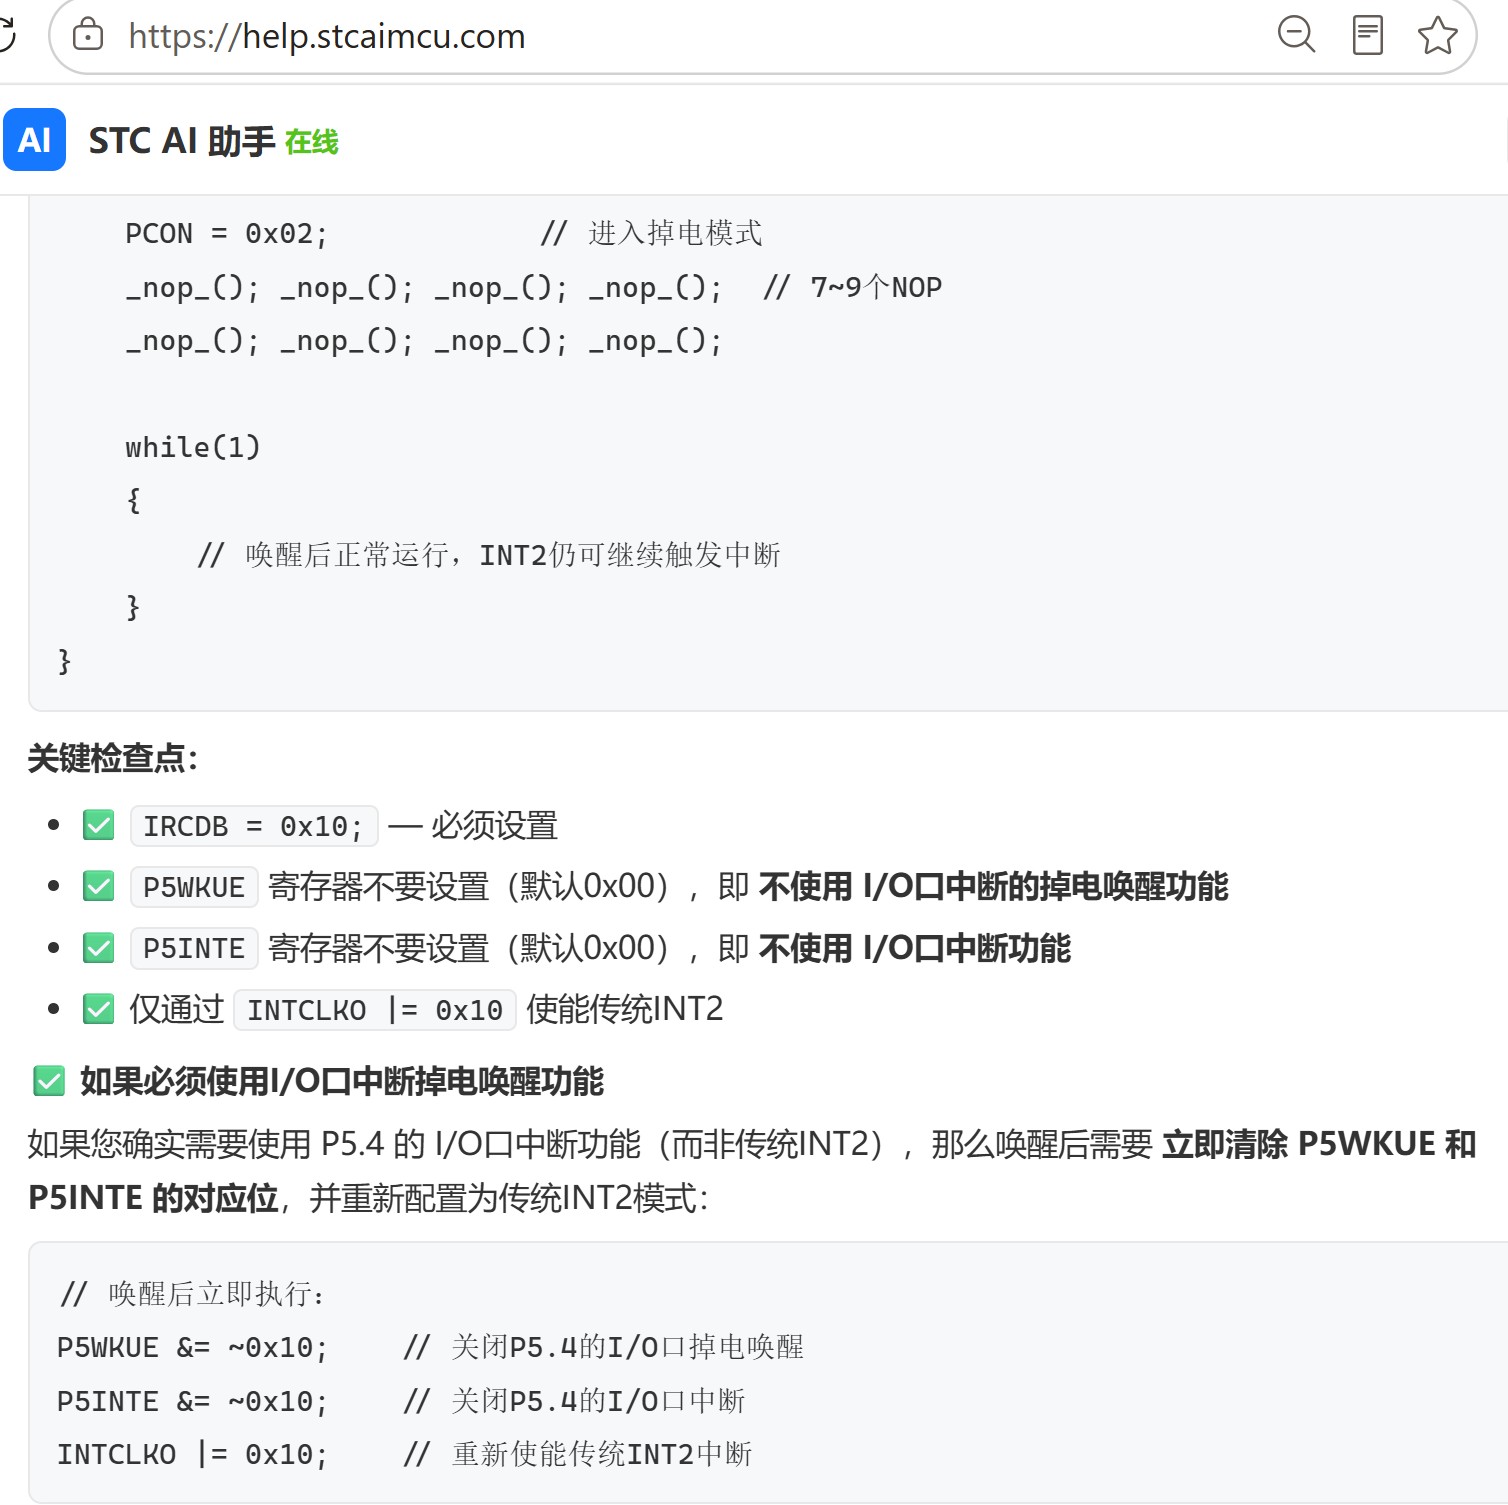The image size is (1508, 1505).
Task: Click the zoom out magnifier icon
Action: click(x=1296, y=35)
